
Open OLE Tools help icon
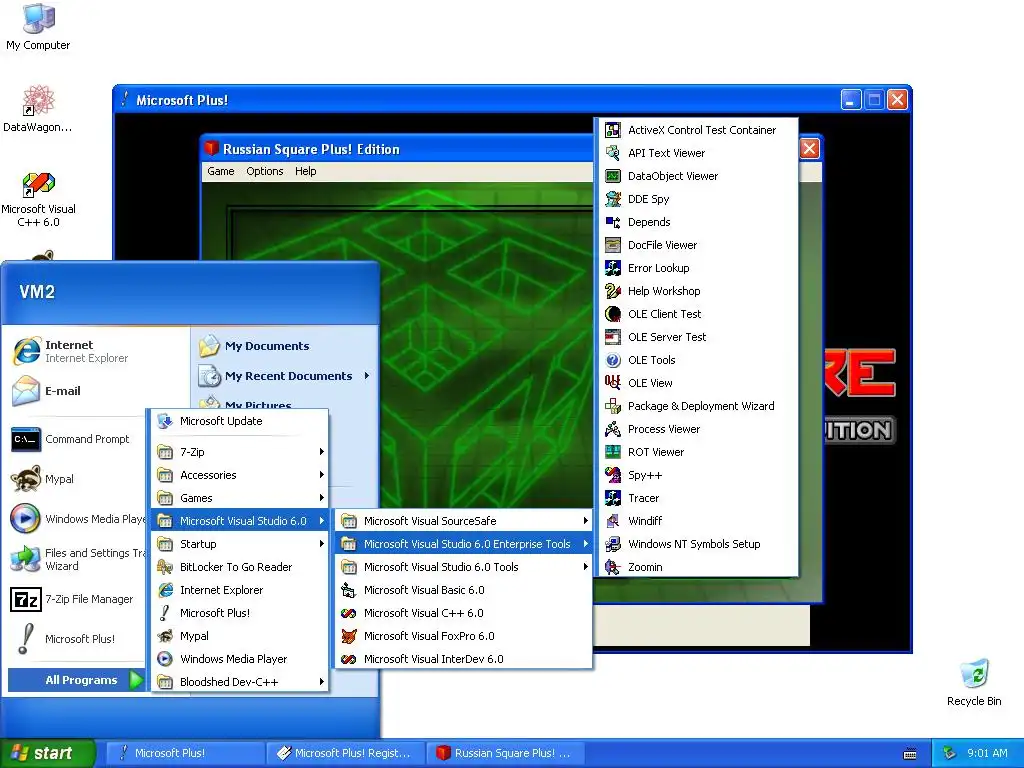[x=613, y=360]
